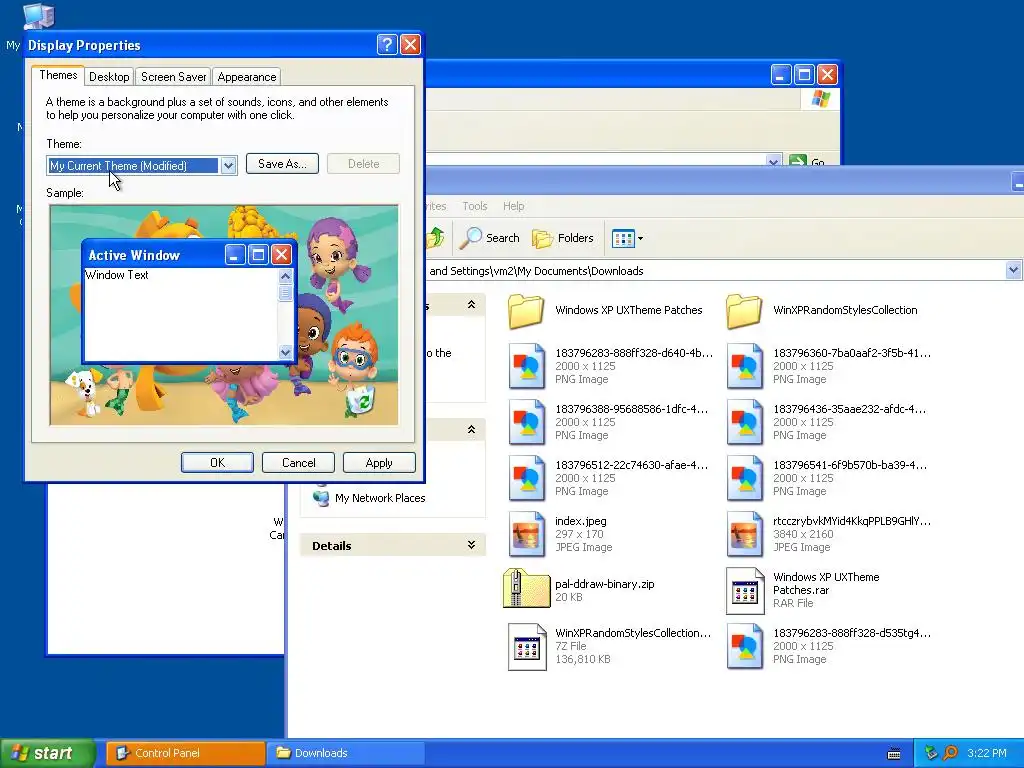Select the index.jpeg image icon
Viewport: 1024px width, 768px height.
526,534
